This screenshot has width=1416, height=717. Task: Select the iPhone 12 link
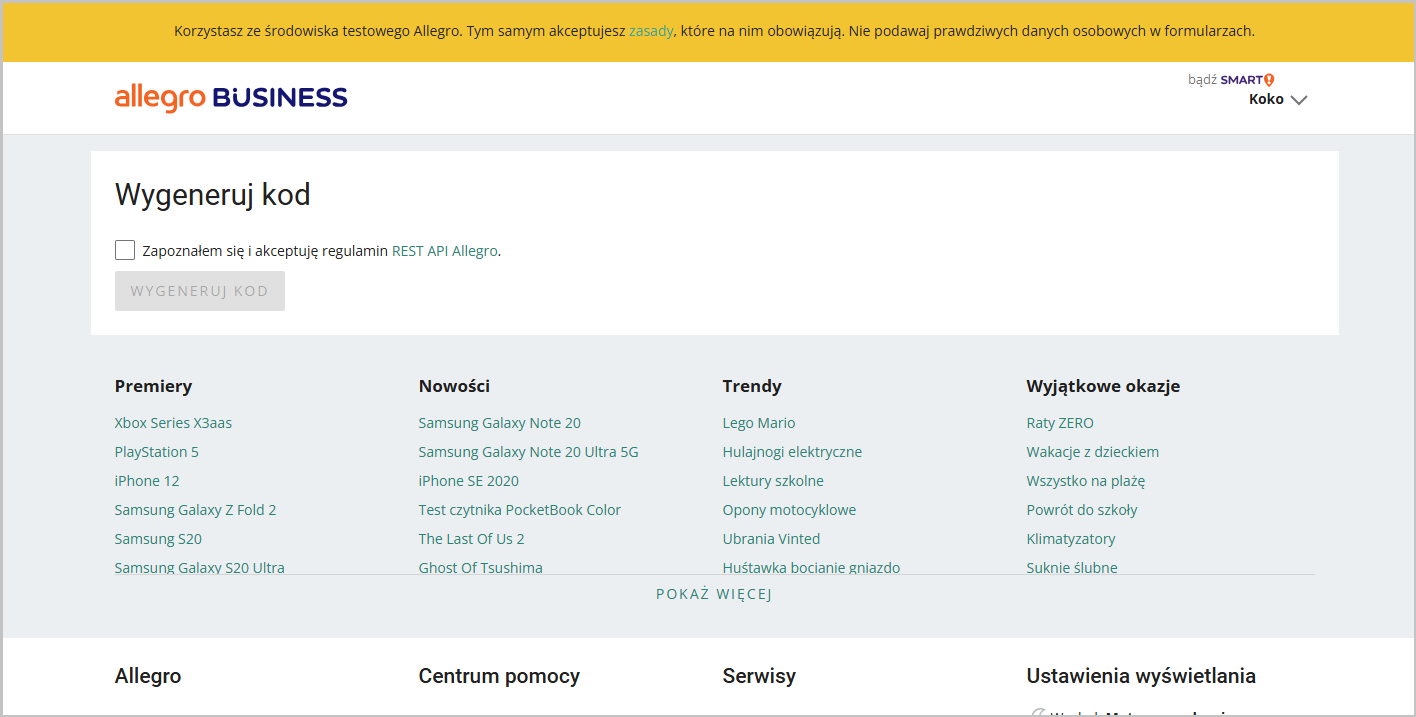pos(147,481)
